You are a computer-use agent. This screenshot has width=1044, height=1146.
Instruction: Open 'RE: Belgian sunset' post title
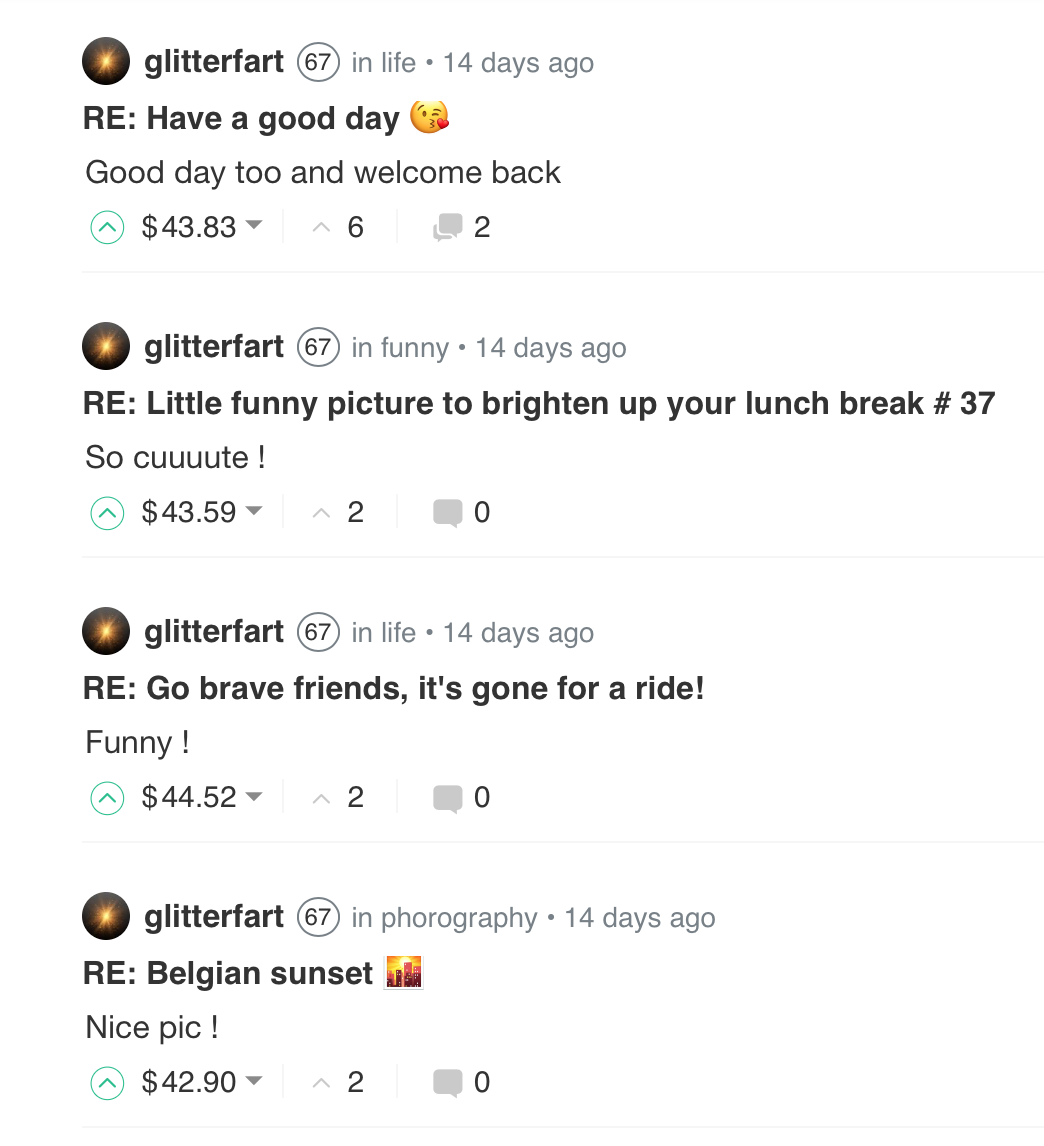tap(228, 973)
